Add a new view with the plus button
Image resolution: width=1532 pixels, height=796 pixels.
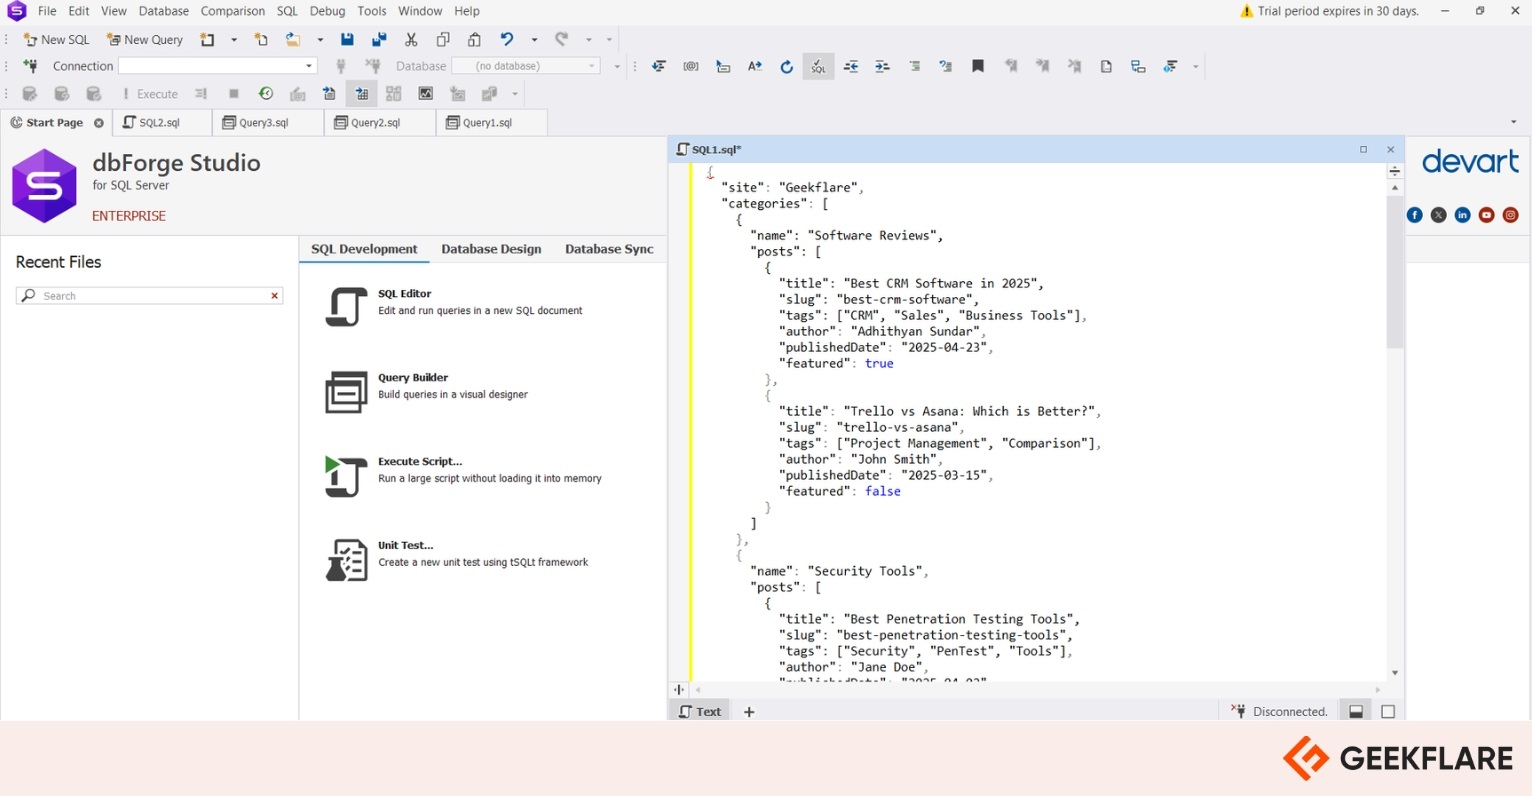[749, 712]
